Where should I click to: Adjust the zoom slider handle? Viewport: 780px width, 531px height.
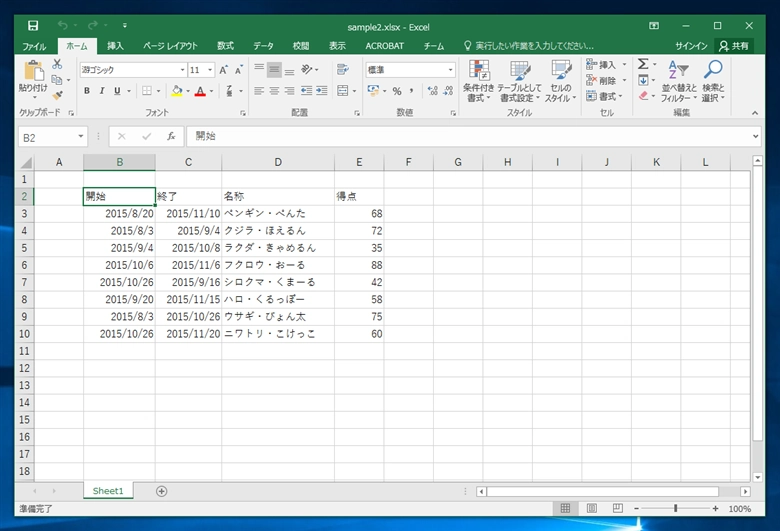coord(676,508)
